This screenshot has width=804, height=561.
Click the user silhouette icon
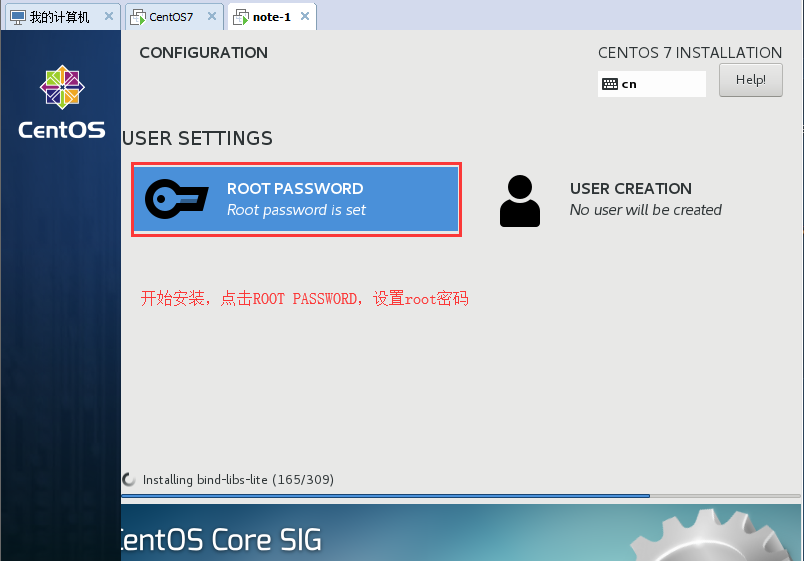(519, 200)
